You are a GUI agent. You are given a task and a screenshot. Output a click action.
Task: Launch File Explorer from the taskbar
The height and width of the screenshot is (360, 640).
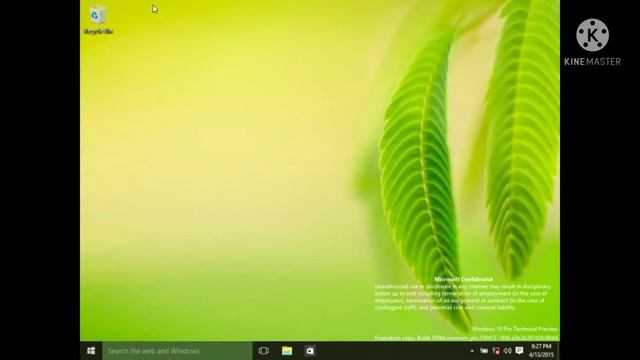click(x=287, y=351)
